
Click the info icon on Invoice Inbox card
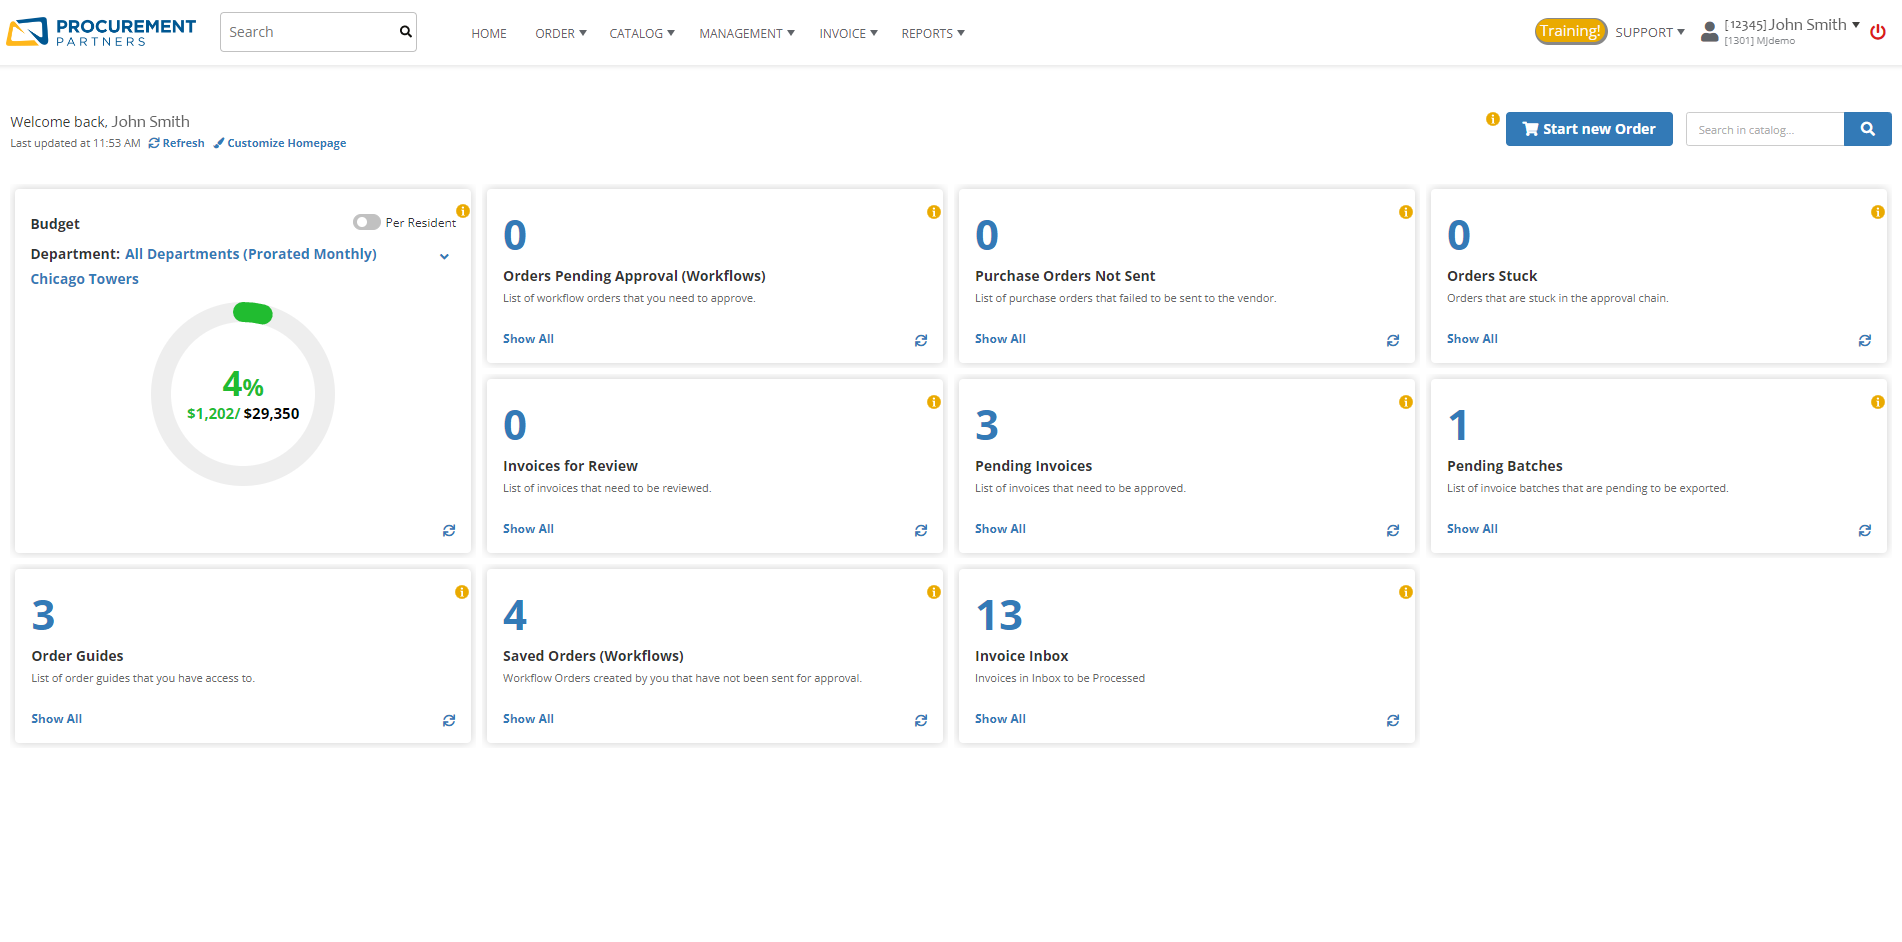coord(1406,591)
